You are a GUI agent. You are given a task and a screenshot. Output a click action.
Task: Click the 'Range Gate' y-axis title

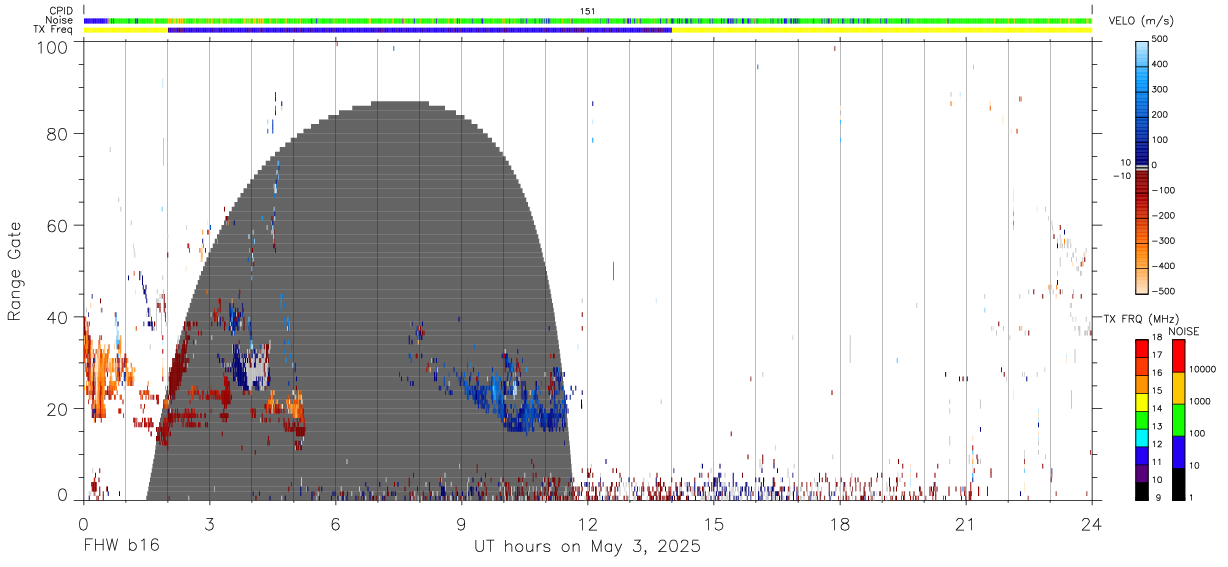(15, 272)
